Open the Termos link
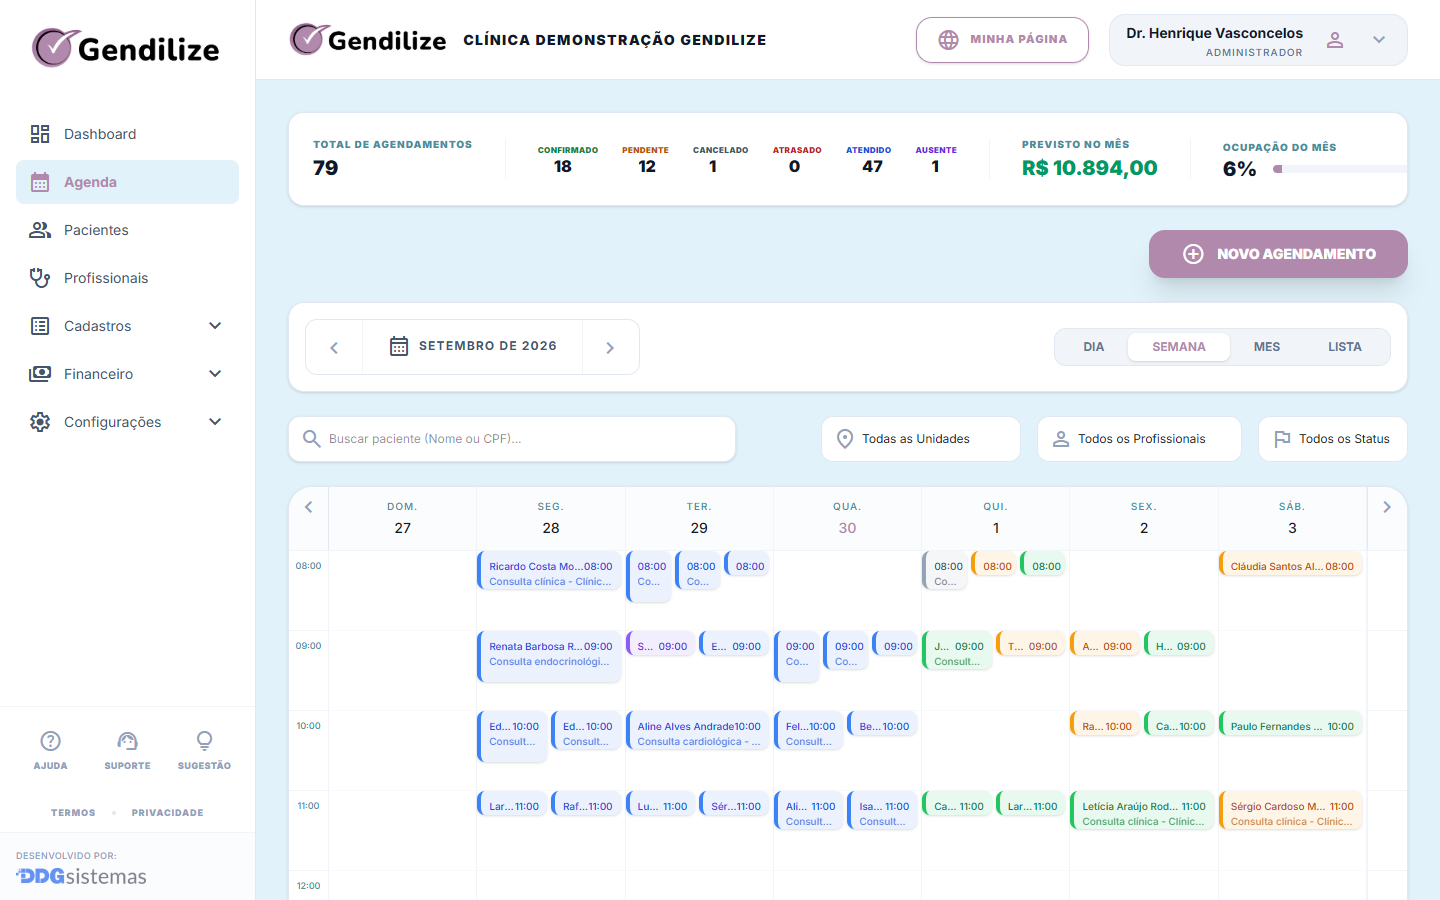The image size is (1440, 900). (x=73, y=813)
